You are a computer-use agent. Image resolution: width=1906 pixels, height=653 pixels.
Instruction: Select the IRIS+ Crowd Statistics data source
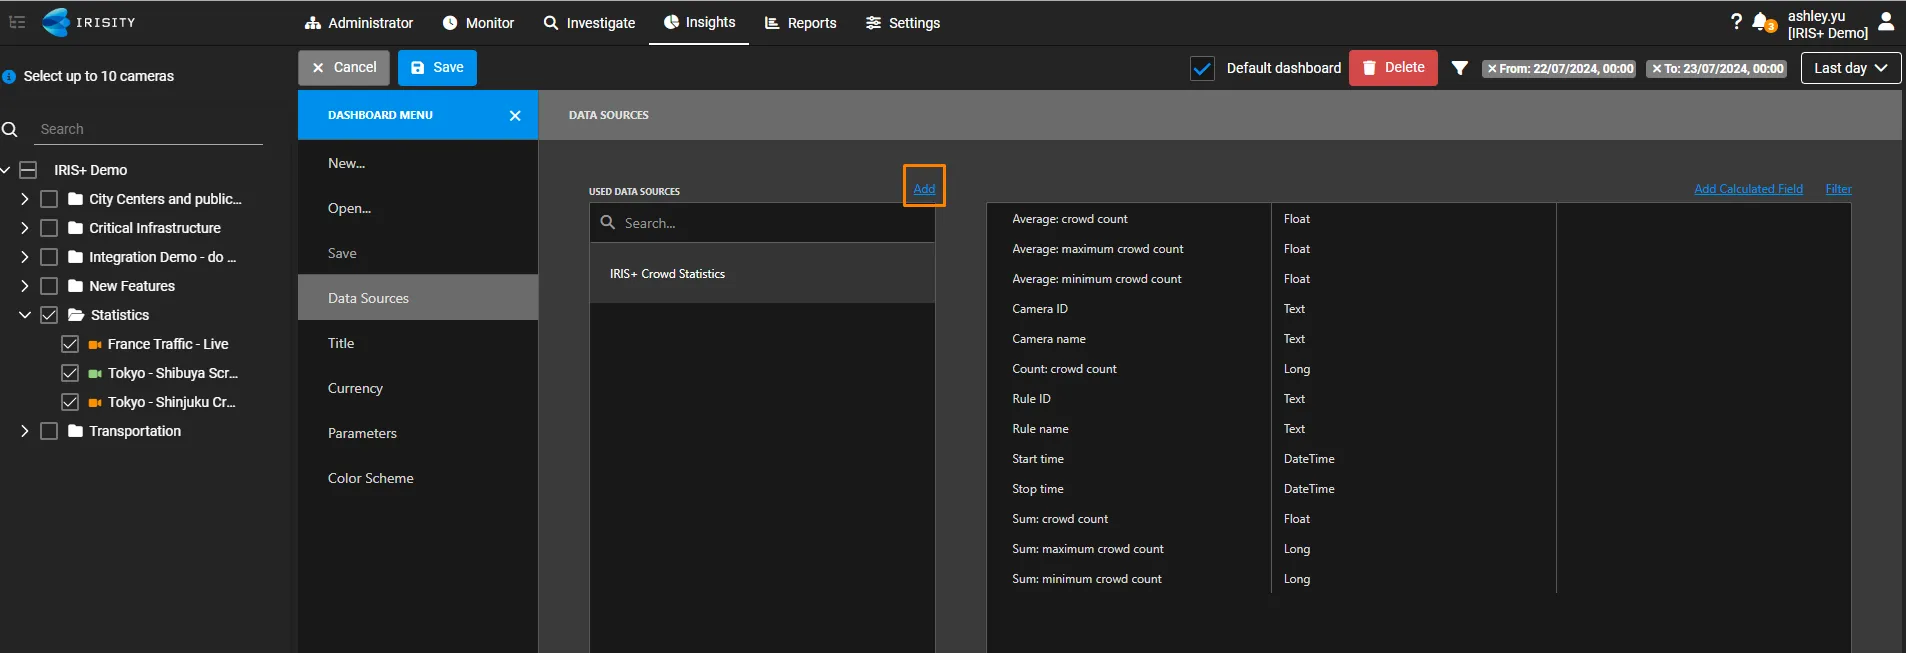[762, 273]
